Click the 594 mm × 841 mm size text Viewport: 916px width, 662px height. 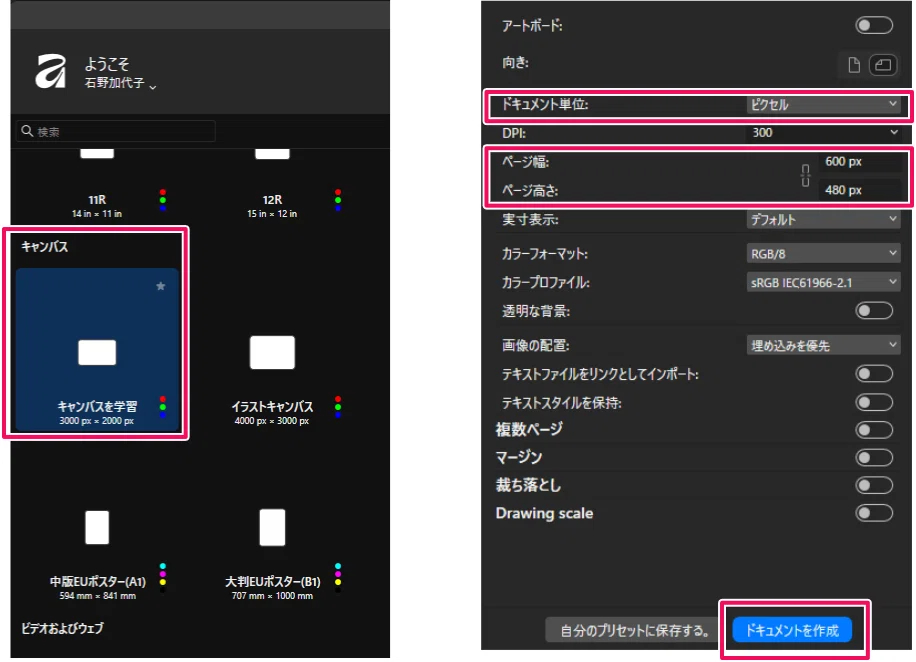pyautogui.click(x=98, y=596)
